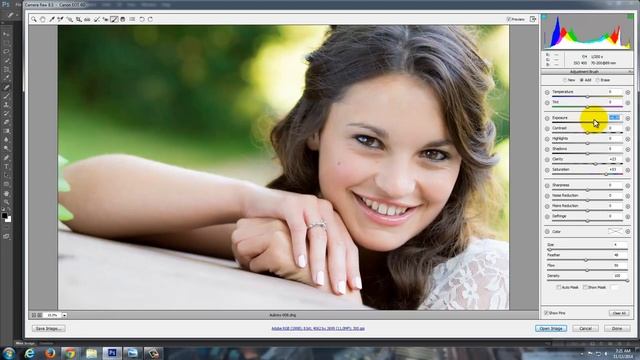
Task: Toggle highlight clipping warning on histogram
Action: point(631,17)
